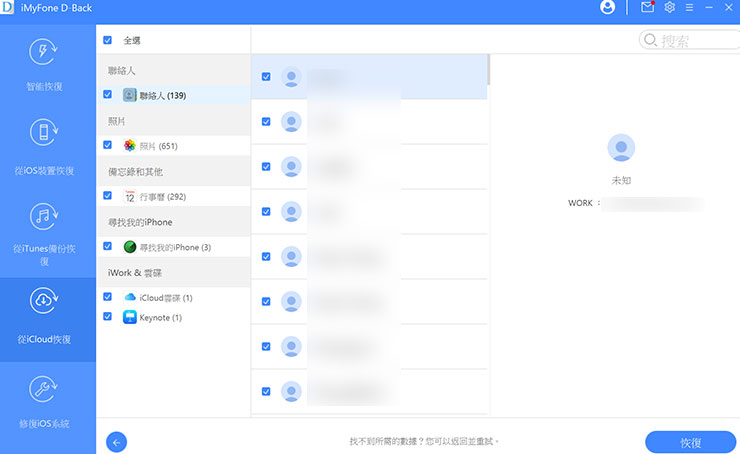This screenshot has height=454, width=740.
Task: Minimize the D-Back window
Action: click(709, 8)
